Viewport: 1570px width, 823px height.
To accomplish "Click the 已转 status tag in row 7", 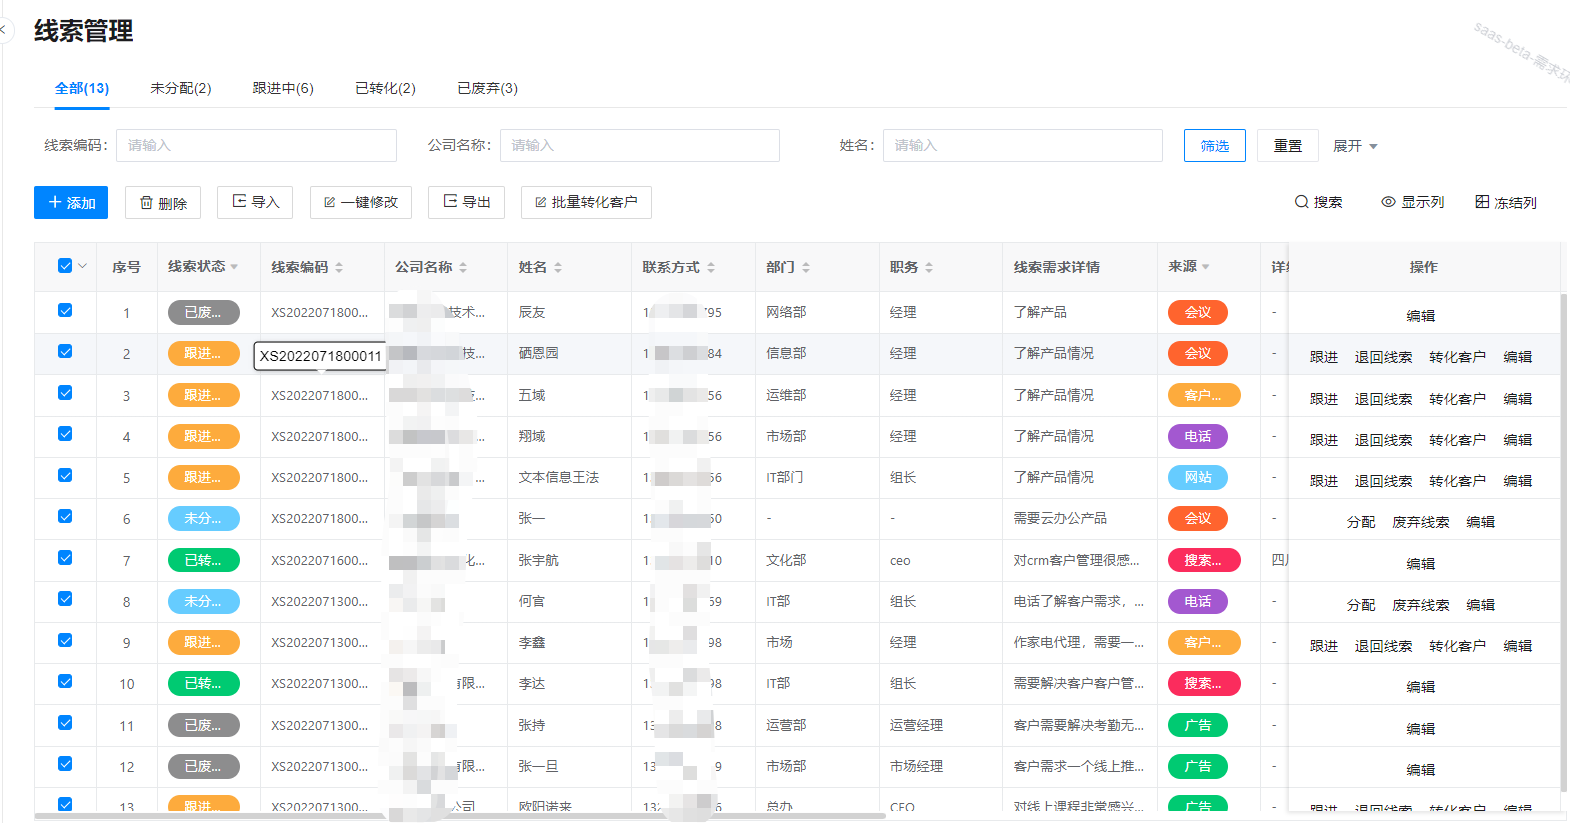I will coord(204,560).
